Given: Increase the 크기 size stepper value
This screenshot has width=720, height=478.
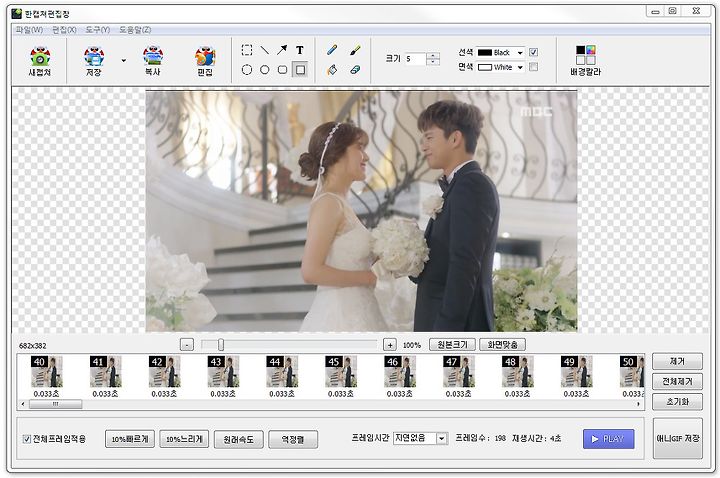Looking at the screenshot, I should pos(433,56).
